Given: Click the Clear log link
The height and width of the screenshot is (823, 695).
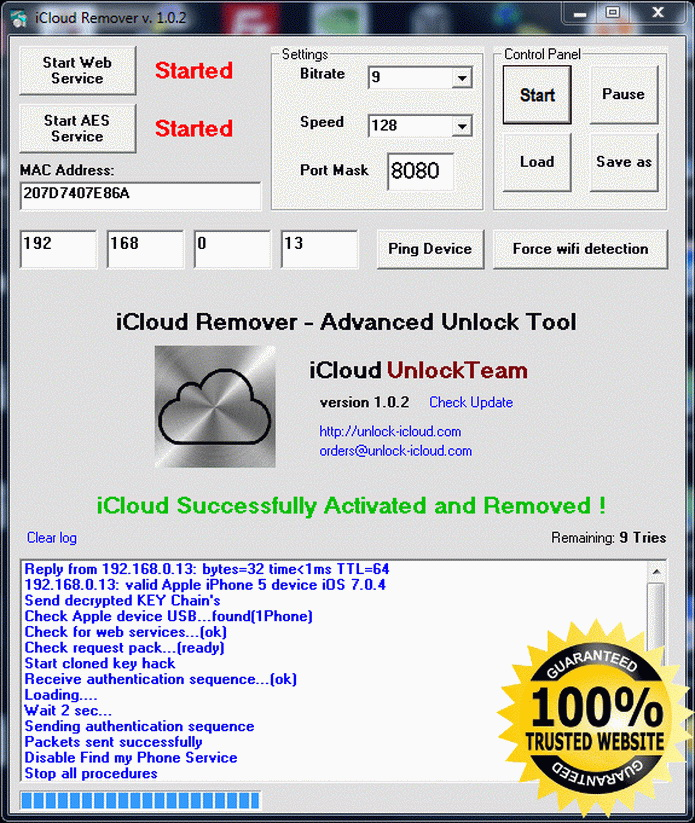Looking at the screenshot, I should click(x=51, y=538).
